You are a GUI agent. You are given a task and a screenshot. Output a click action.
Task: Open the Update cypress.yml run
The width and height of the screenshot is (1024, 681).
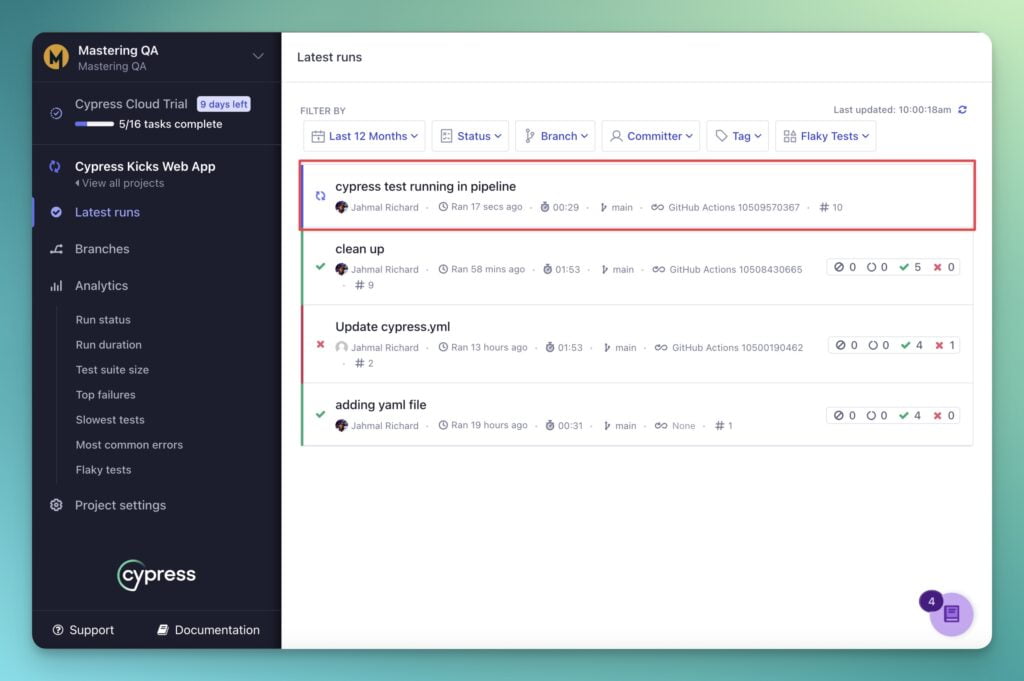pos(392,327)
